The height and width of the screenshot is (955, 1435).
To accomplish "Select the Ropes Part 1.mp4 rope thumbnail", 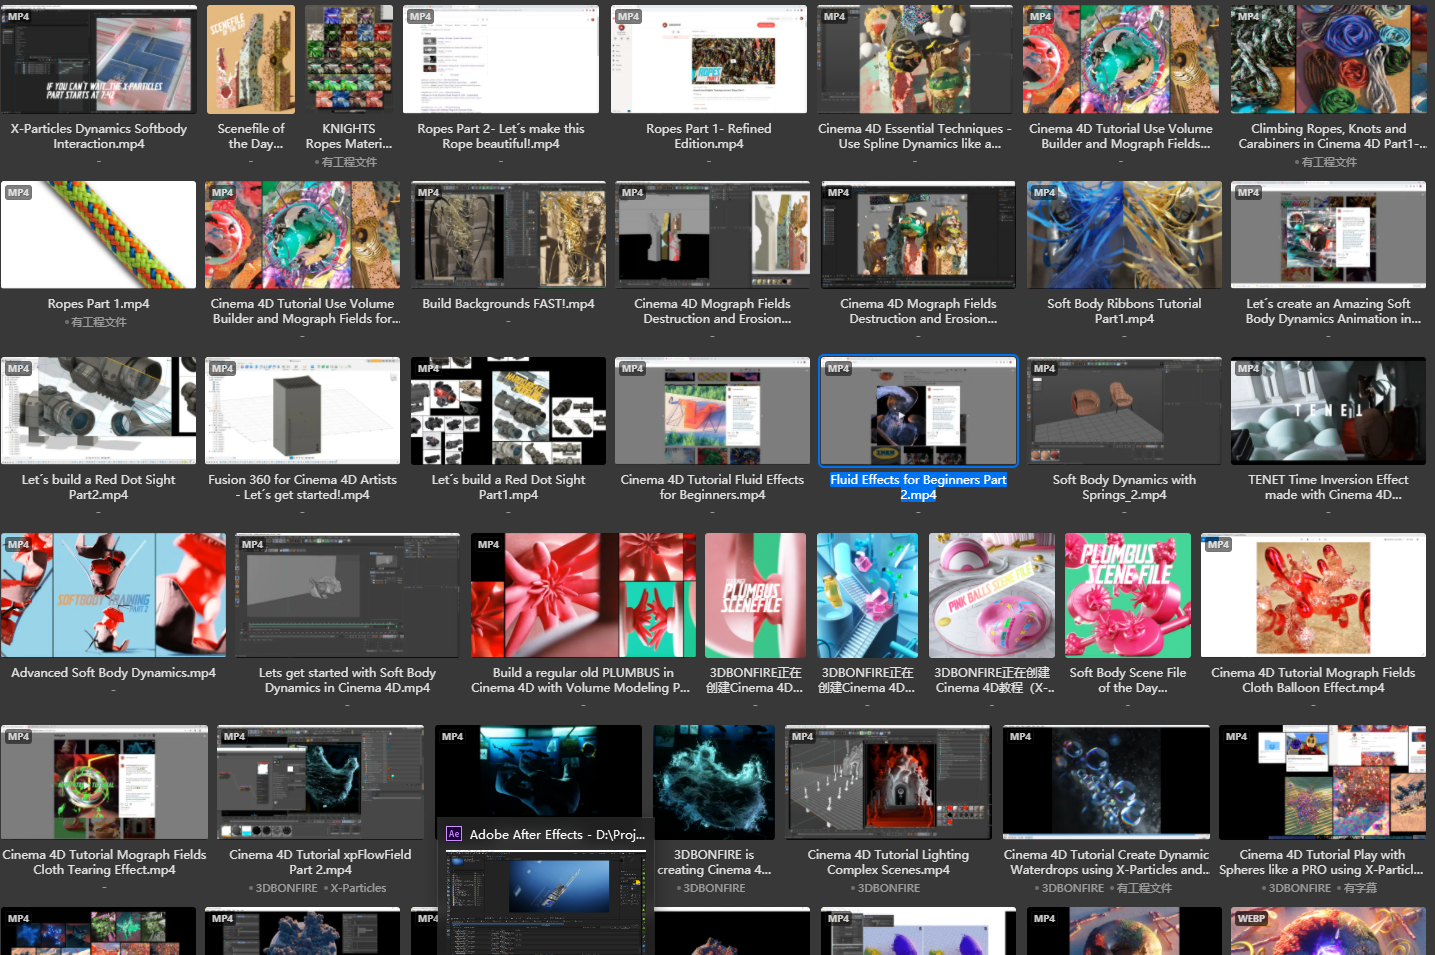I will tap(99, 236).
